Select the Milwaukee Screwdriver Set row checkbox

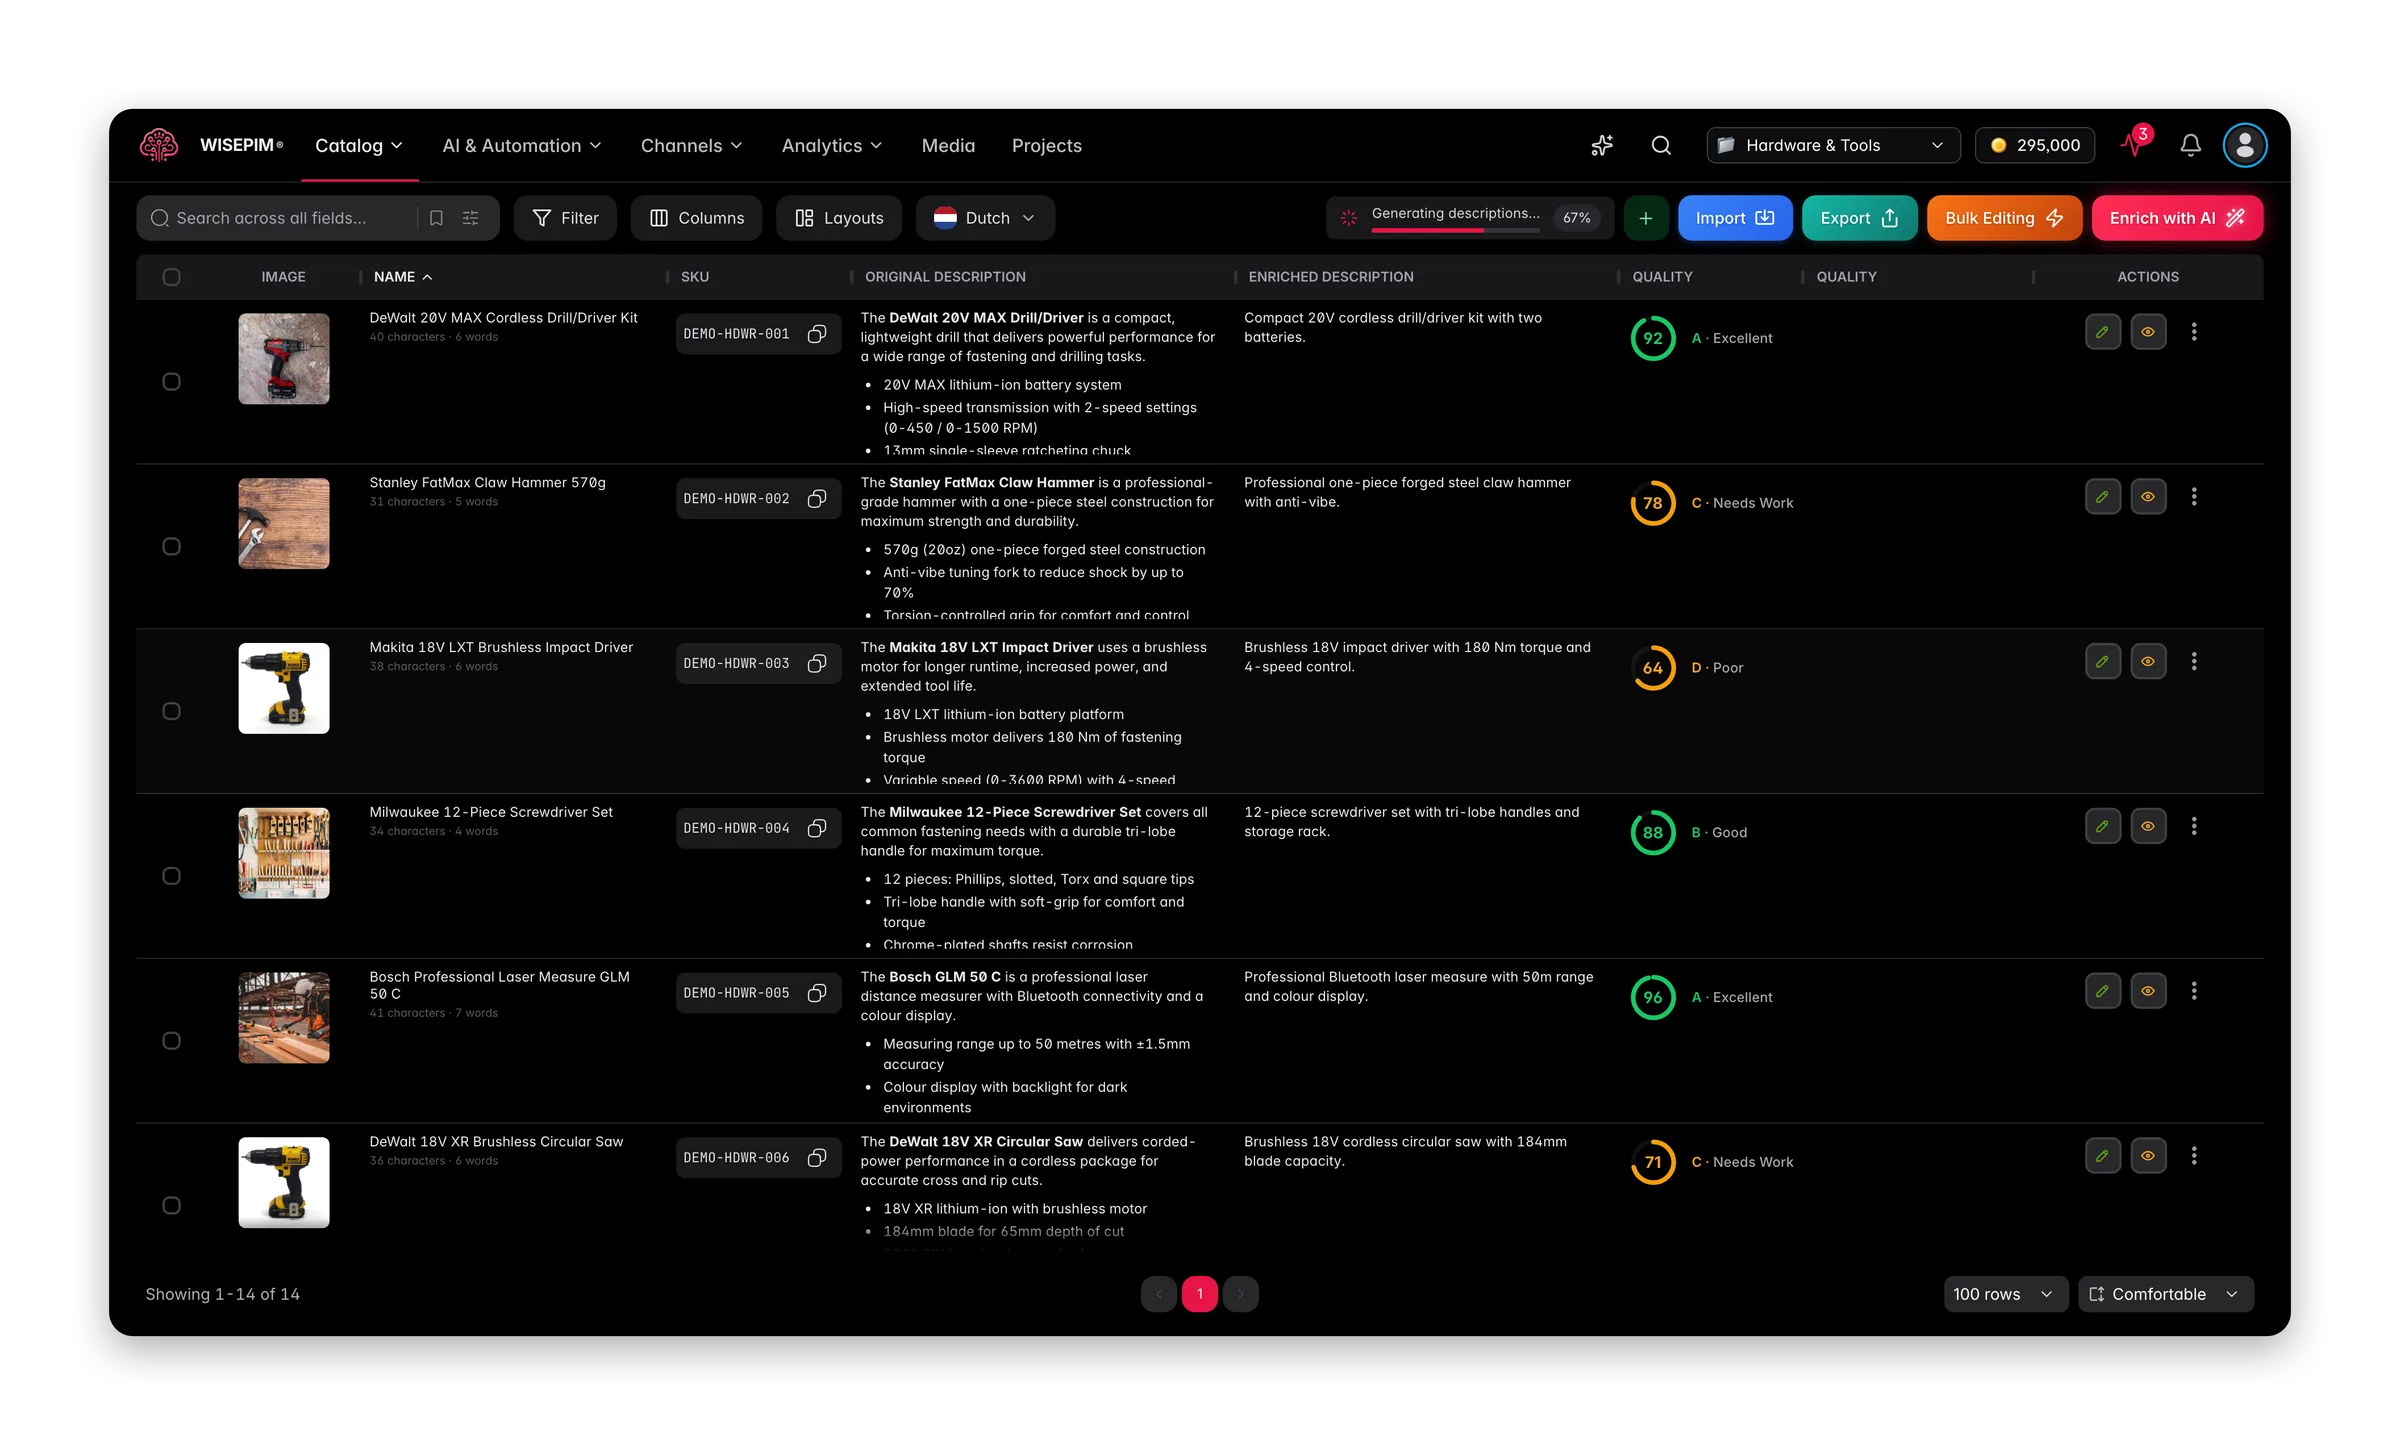pyautogui.click(x=172, y=876)
